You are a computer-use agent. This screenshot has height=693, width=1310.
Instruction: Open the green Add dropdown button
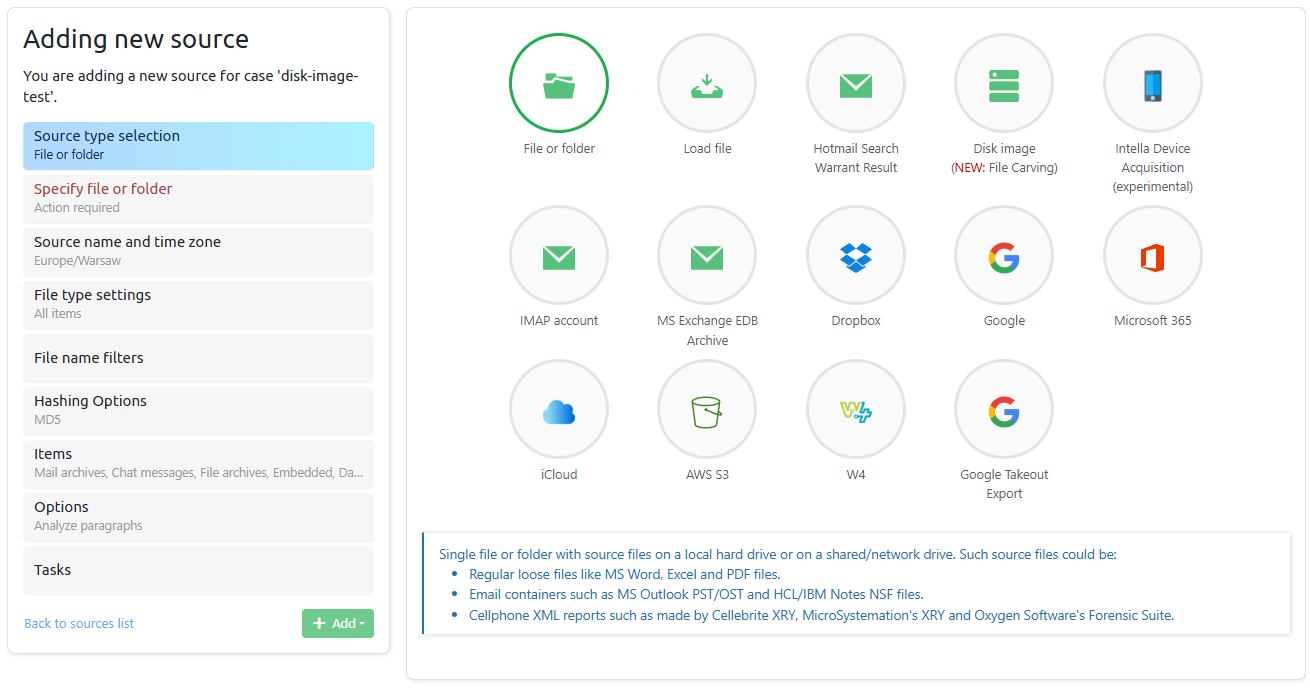(338, 623)
